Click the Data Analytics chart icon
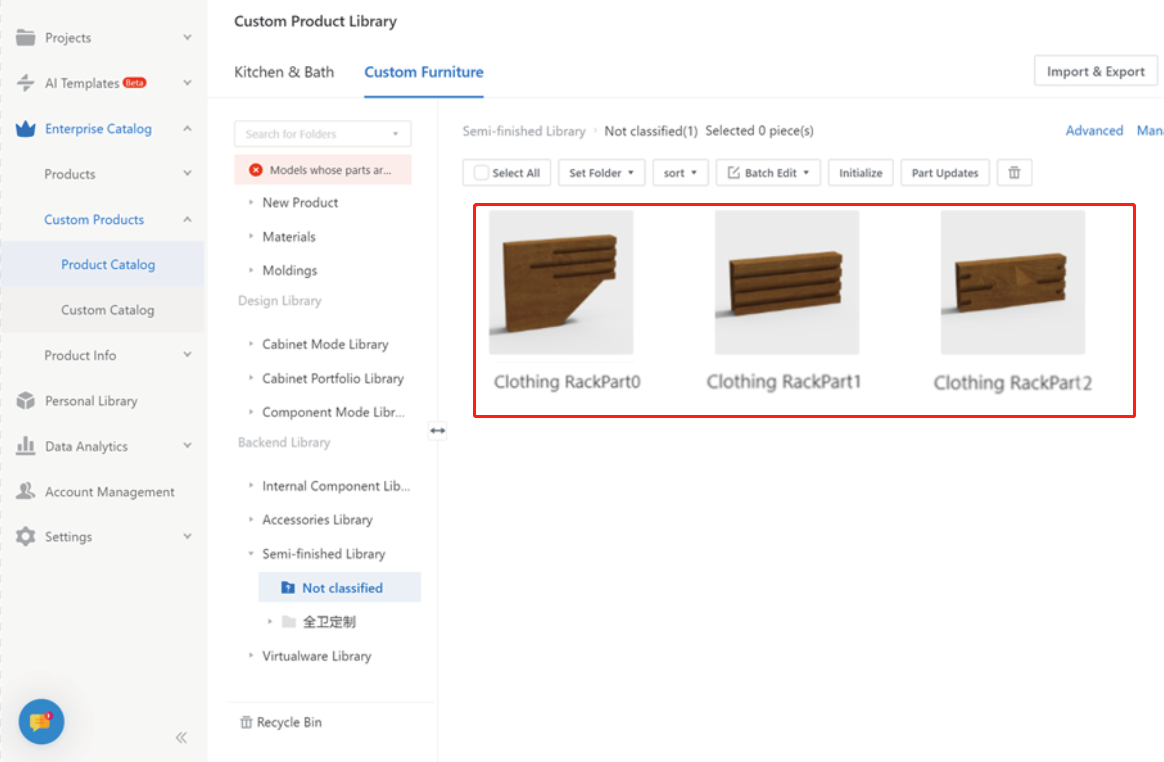Image resolution: width=1164 pixels, height=762 pixels. [x=26, y=446]
